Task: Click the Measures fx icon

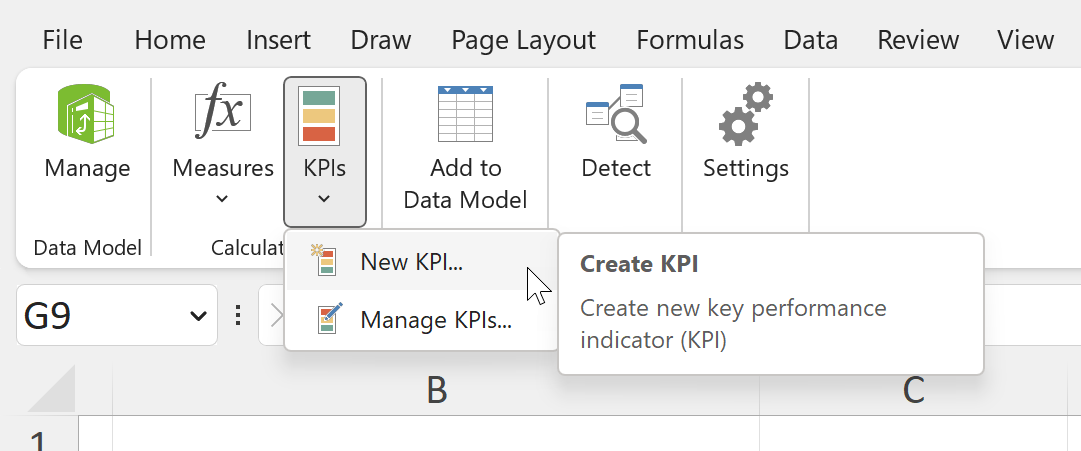Action: (x=223, y=112)
